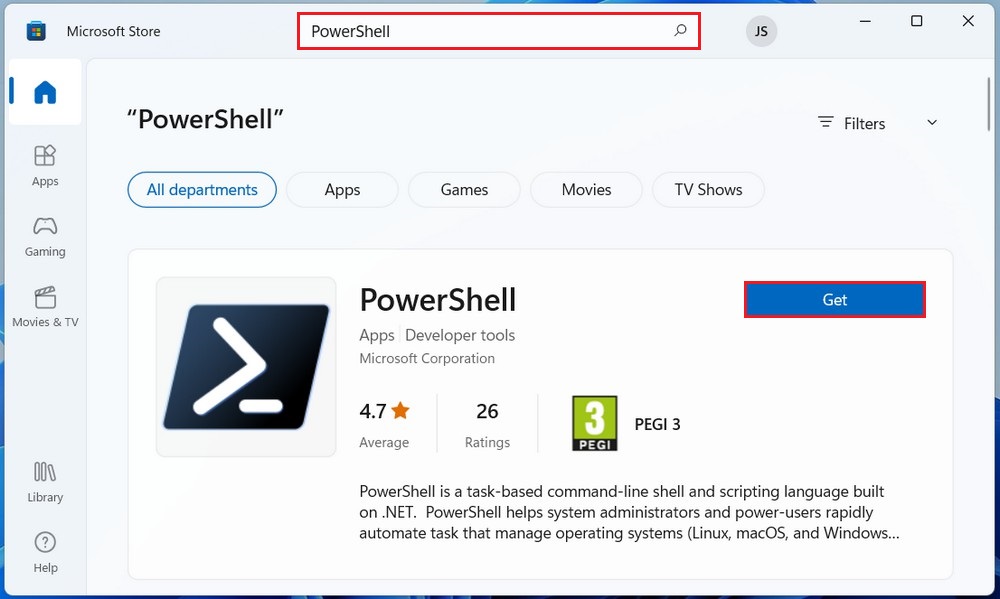
Task: Click the PEGI 3 rating badge
Action: (594, 424)
